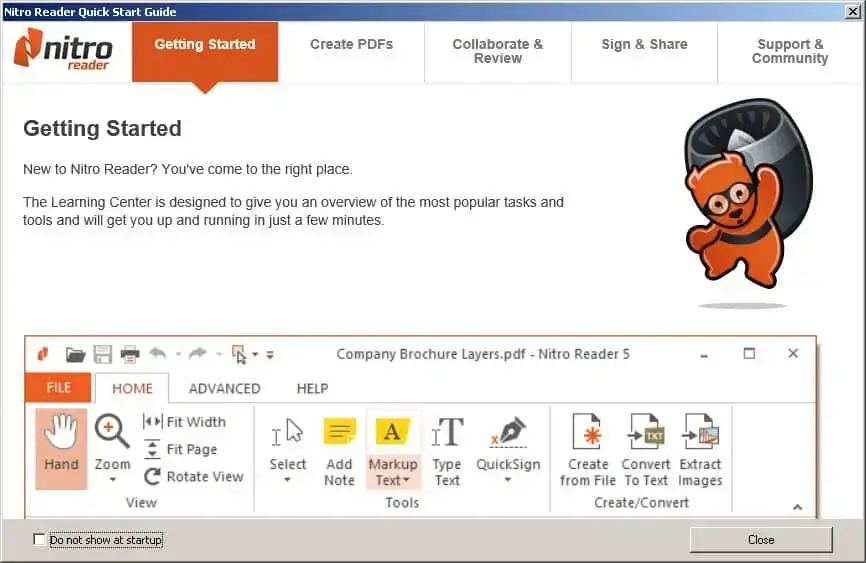Viewport: 866px width, 563px height.
Task: Collapse the ribbon with the chevron arrow
Action: click(x=798, y=507)
